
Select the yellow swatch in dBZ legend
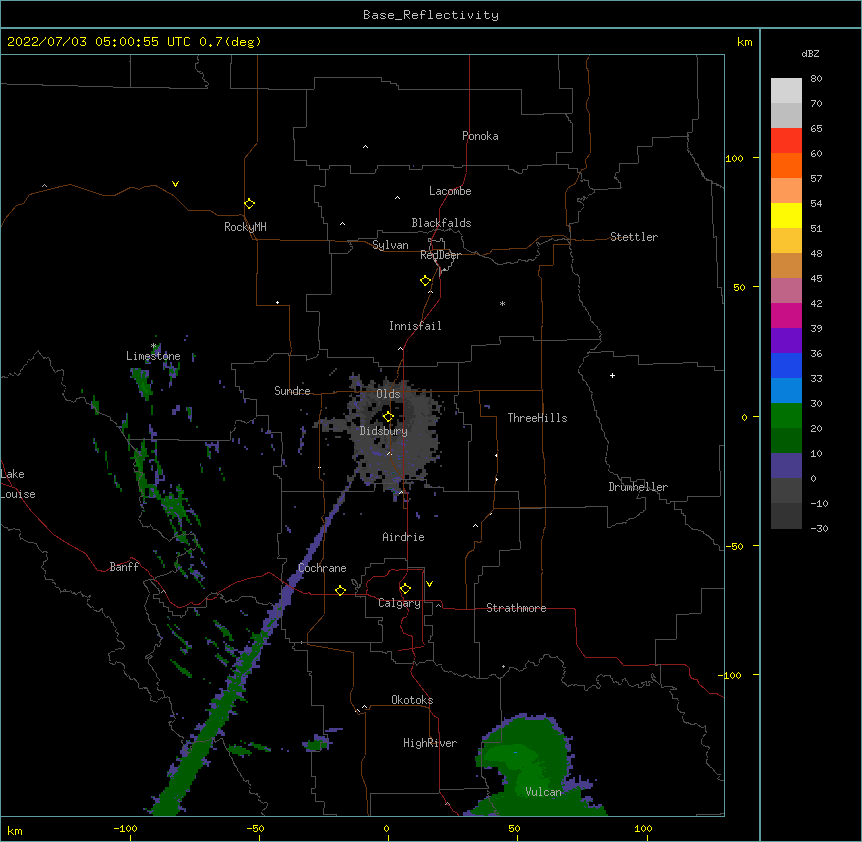point(786,215)
